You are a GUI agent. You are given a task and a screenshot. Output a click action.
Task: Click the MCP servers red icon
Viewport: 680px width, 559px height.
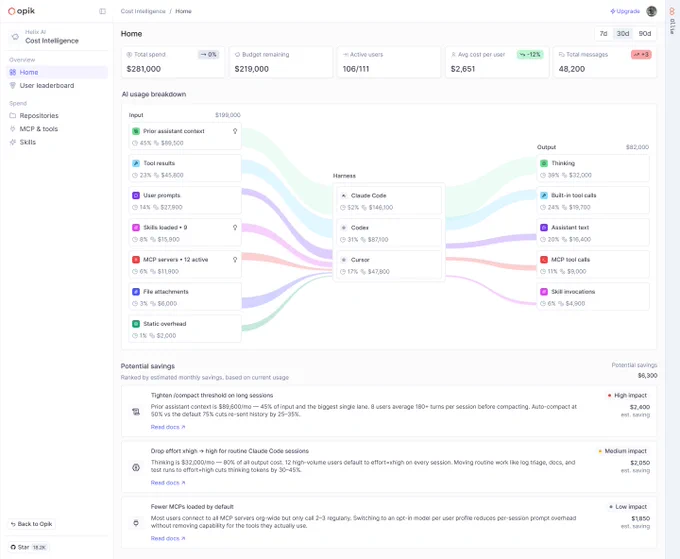pyautogui.click(x=136, y=259)
